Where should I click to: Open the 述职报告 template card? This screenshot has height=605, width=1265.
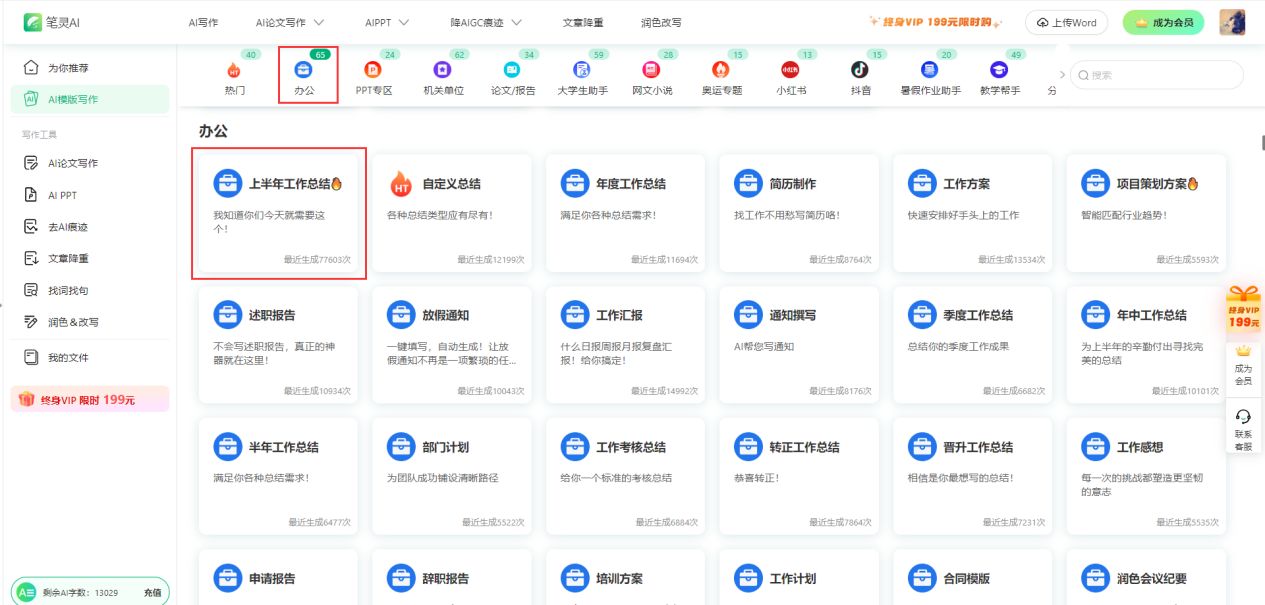[279, 345]
